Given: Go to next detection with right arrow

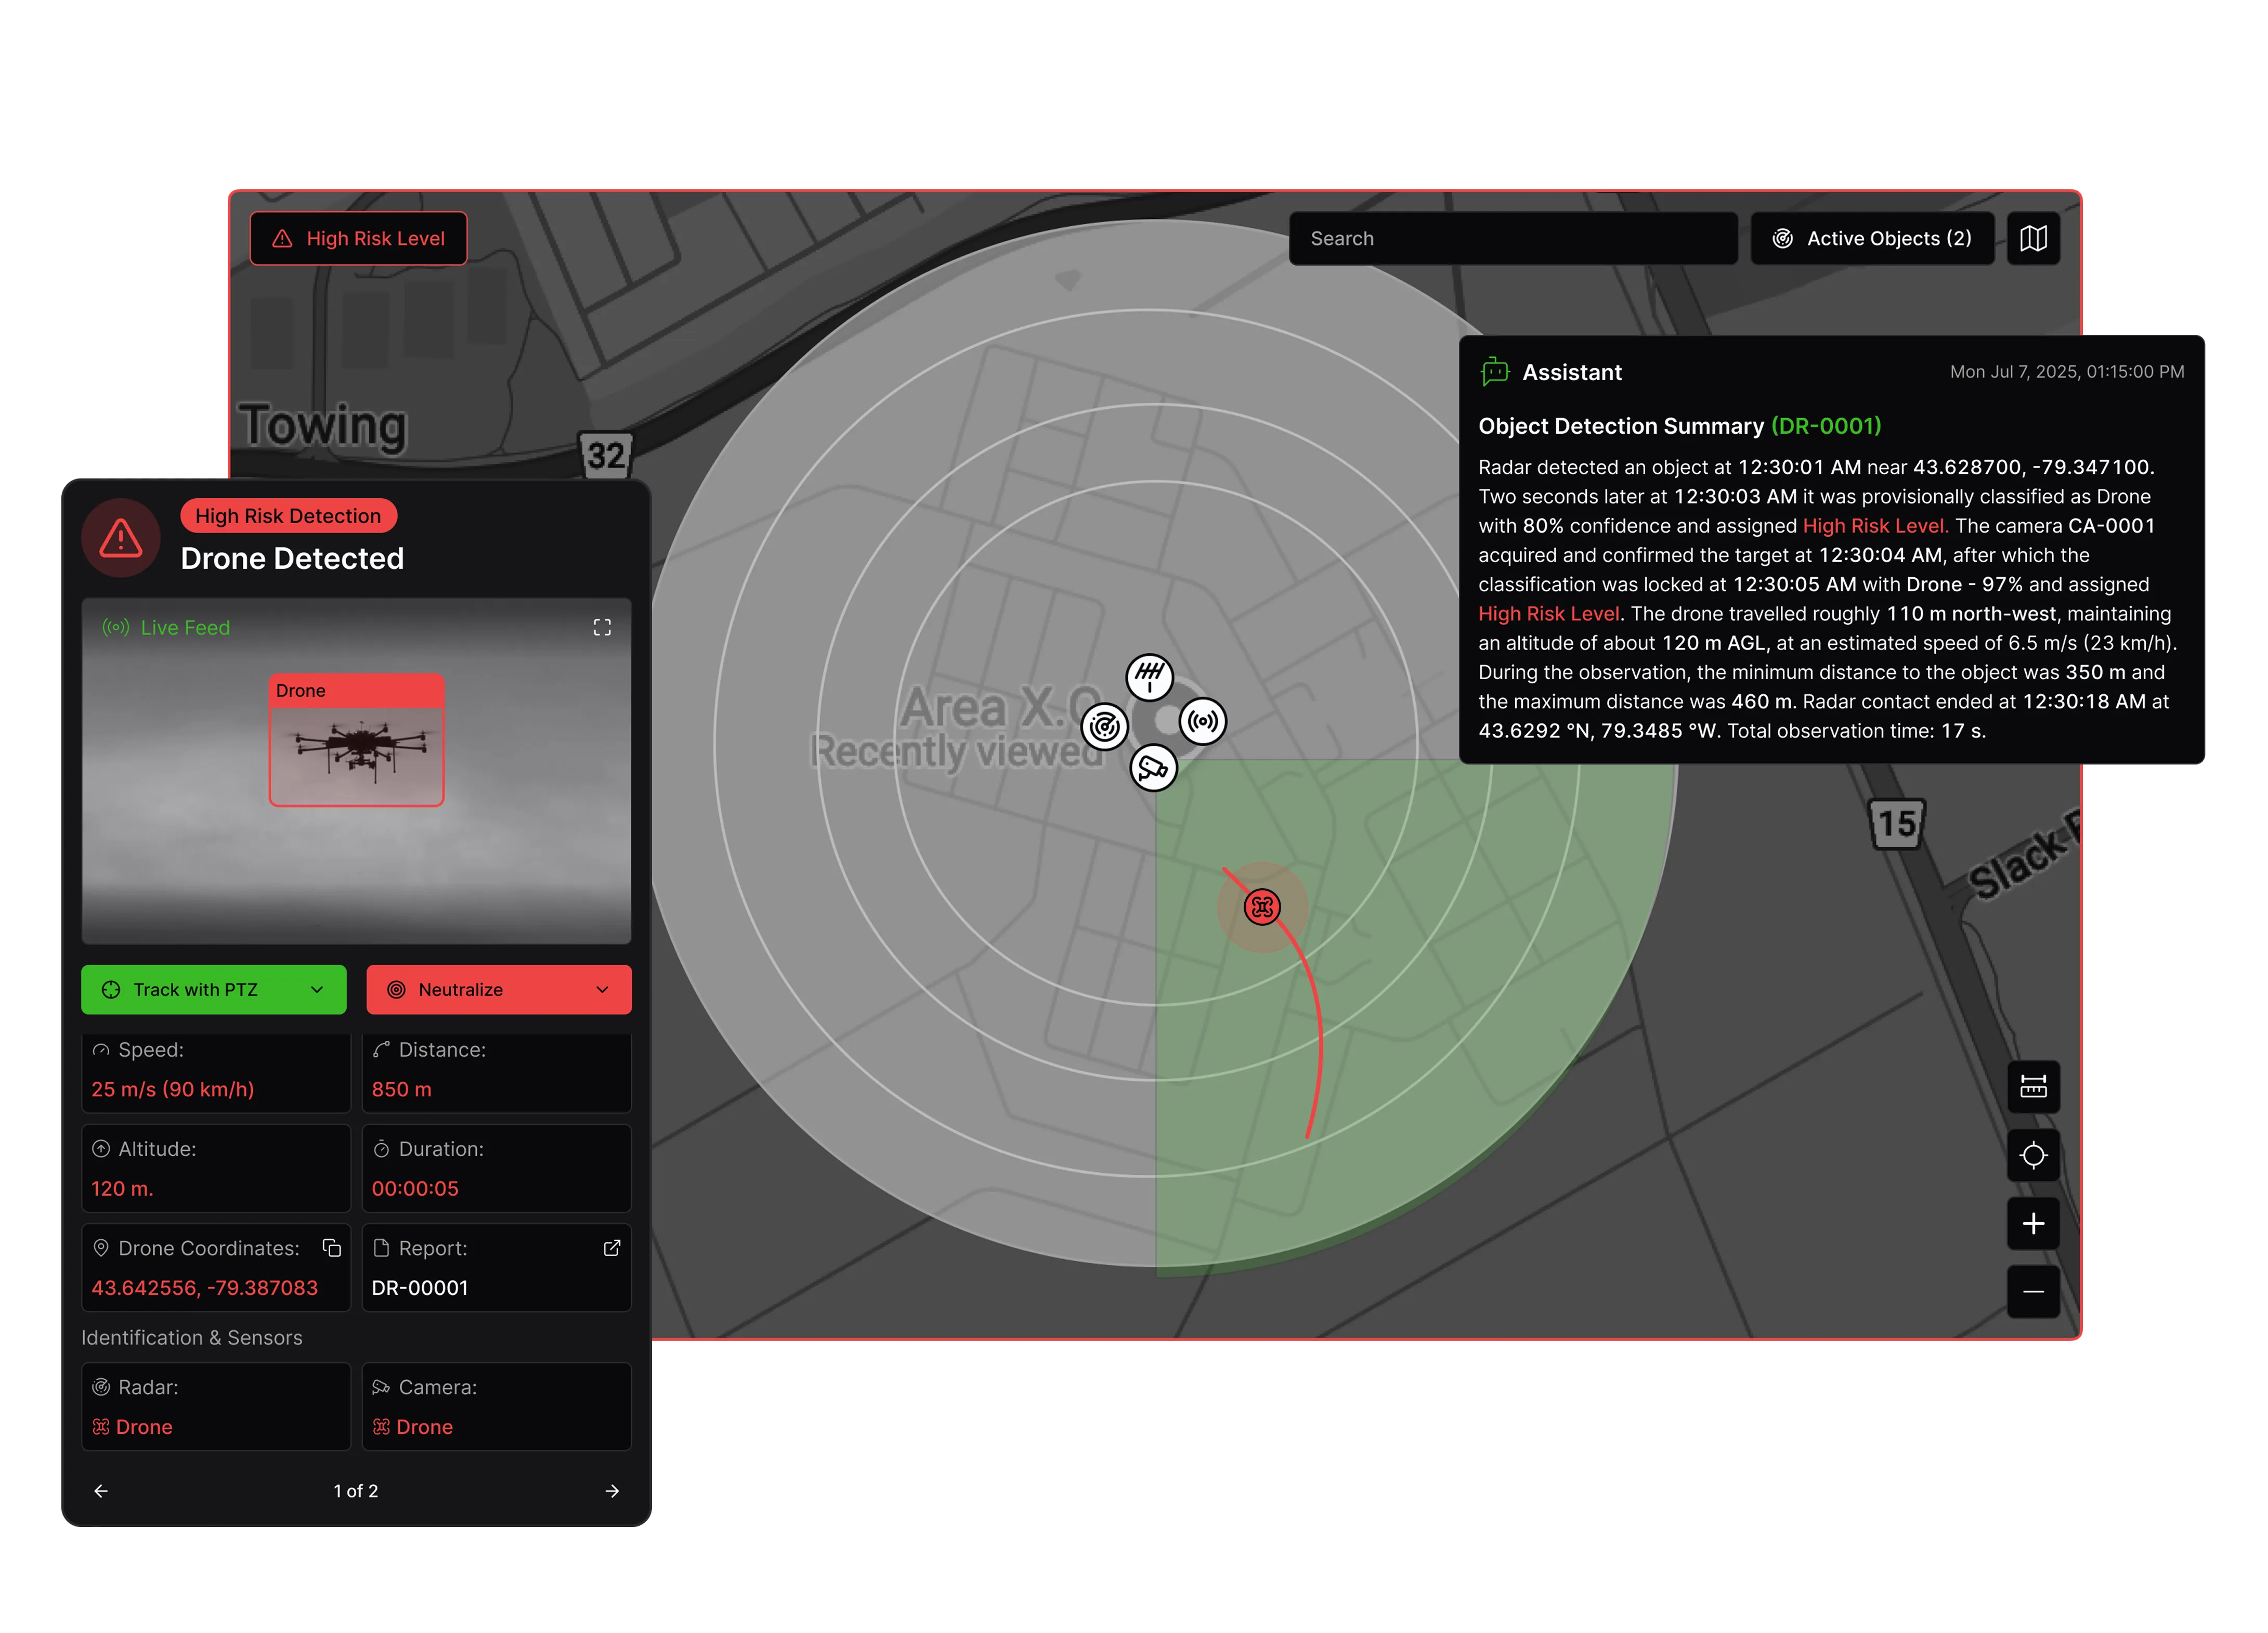Looking at the screenshot, I should tap(612, 1491).
